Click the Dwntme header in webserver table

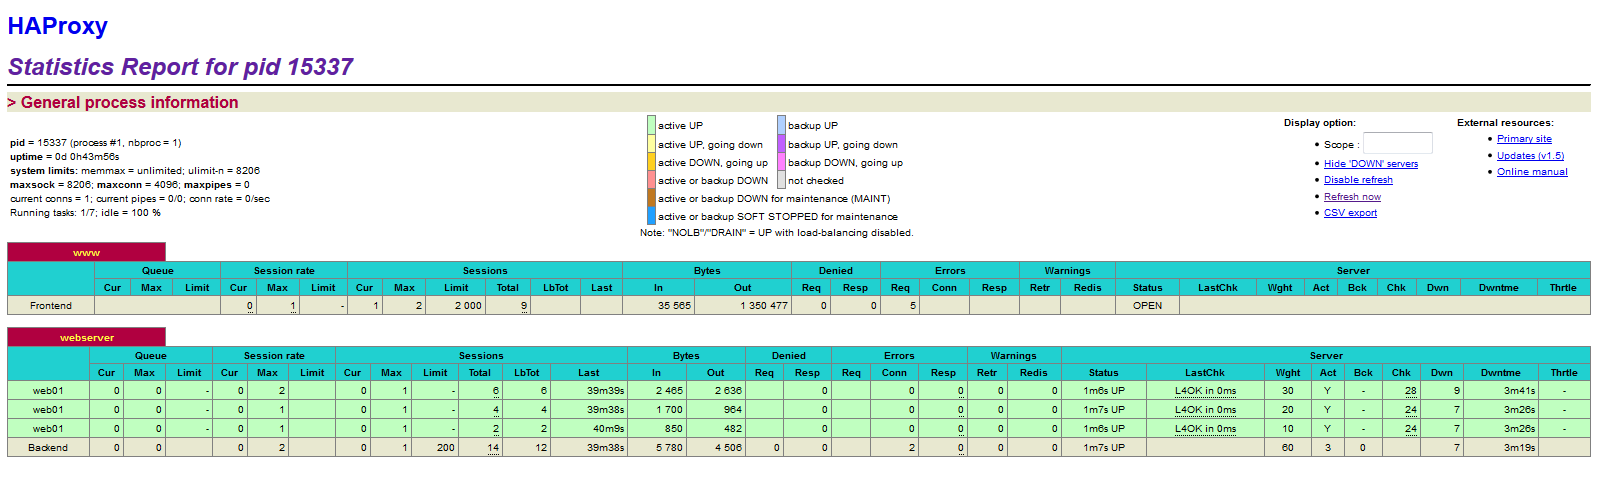[1500, 373]
